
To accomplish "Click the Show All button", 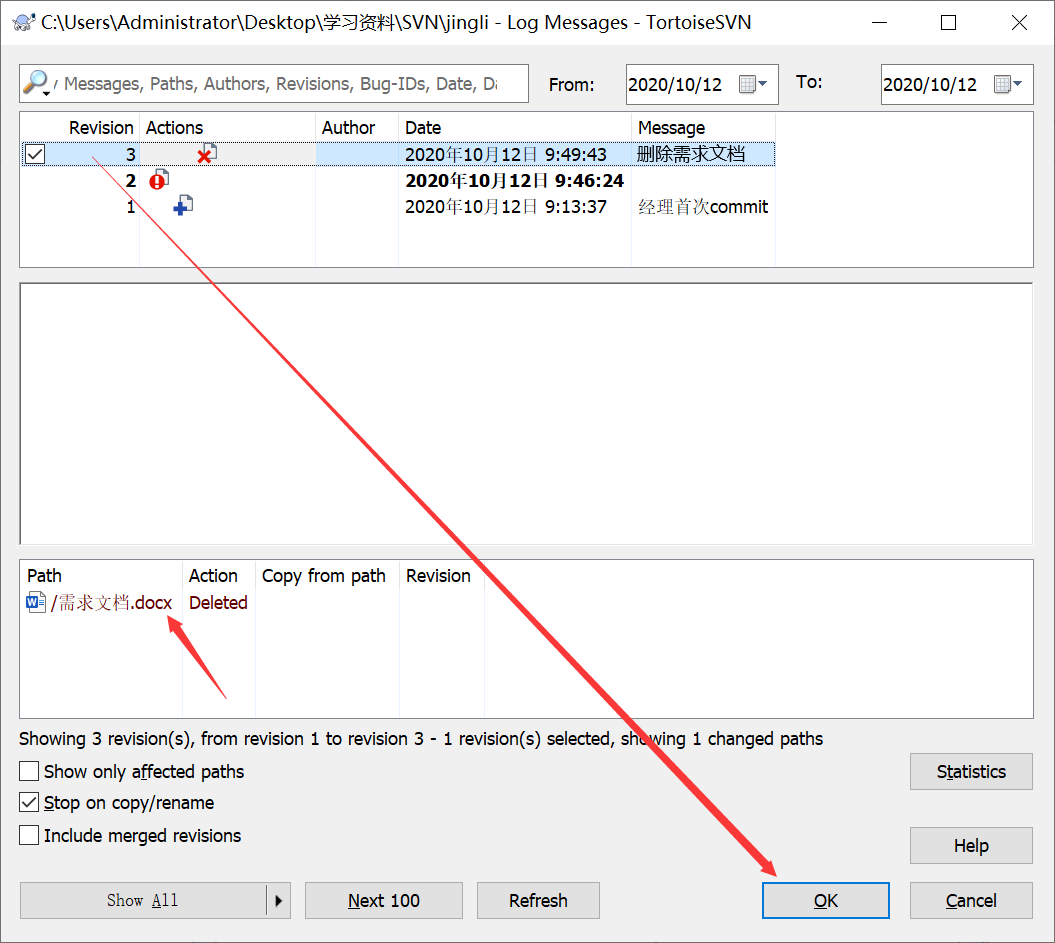I will (143, 900).
